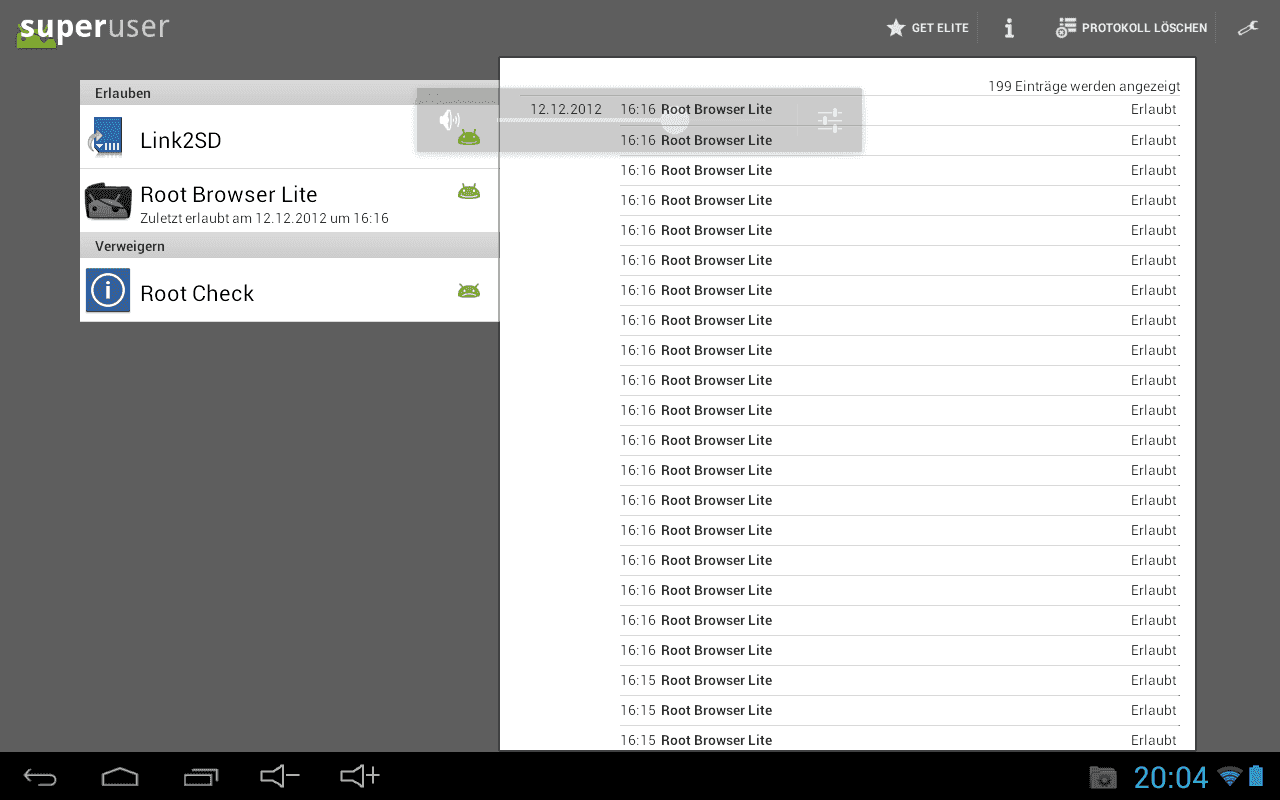Click '199 Einträge werden angezeigt' text
This screenshot has width=1280, height=800.
click(x=1084, y=87)
